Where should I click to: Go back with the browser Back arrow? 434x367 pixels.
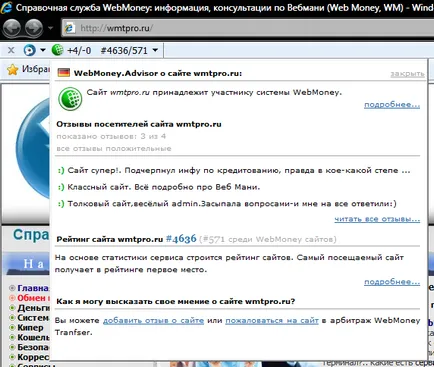(12, 28)
